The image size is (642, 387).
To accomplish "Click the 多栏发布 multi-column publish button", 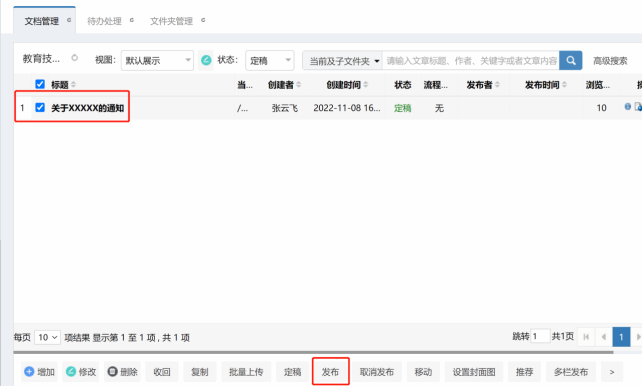I will click(571, 372).
